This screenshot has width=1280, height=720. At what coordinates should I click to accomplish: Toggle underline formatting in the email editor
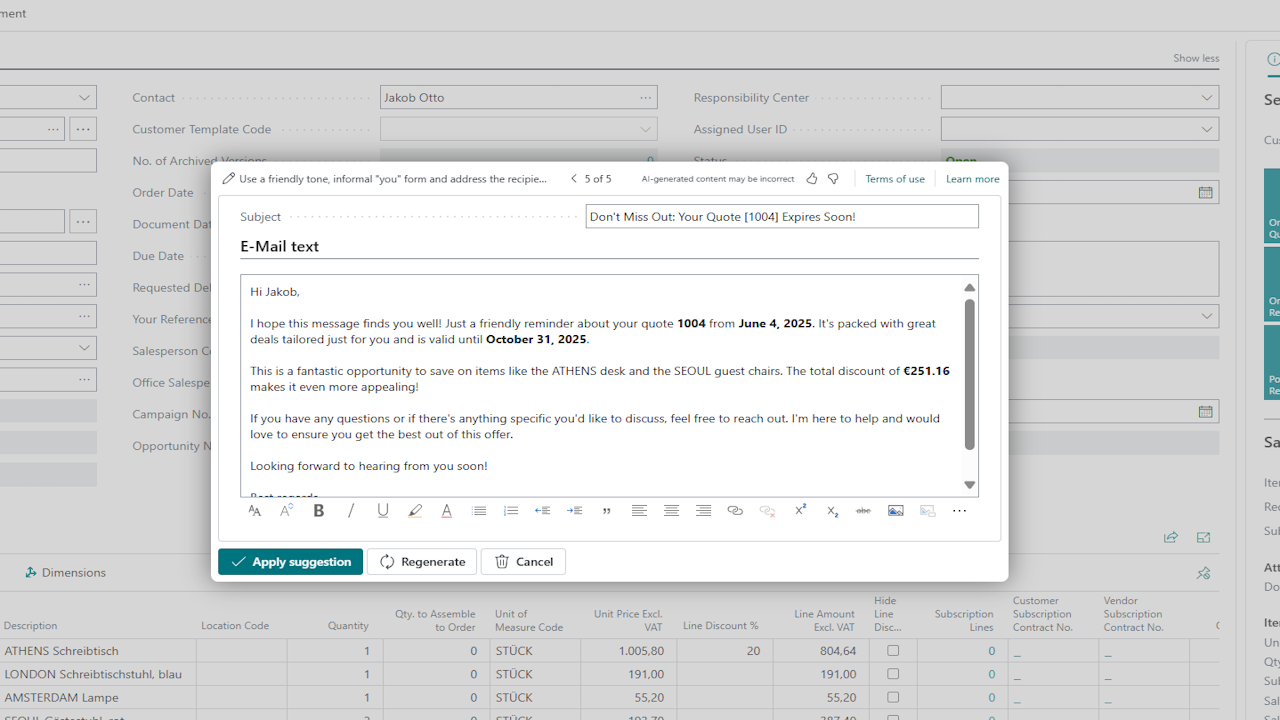[x=383, y=511]
